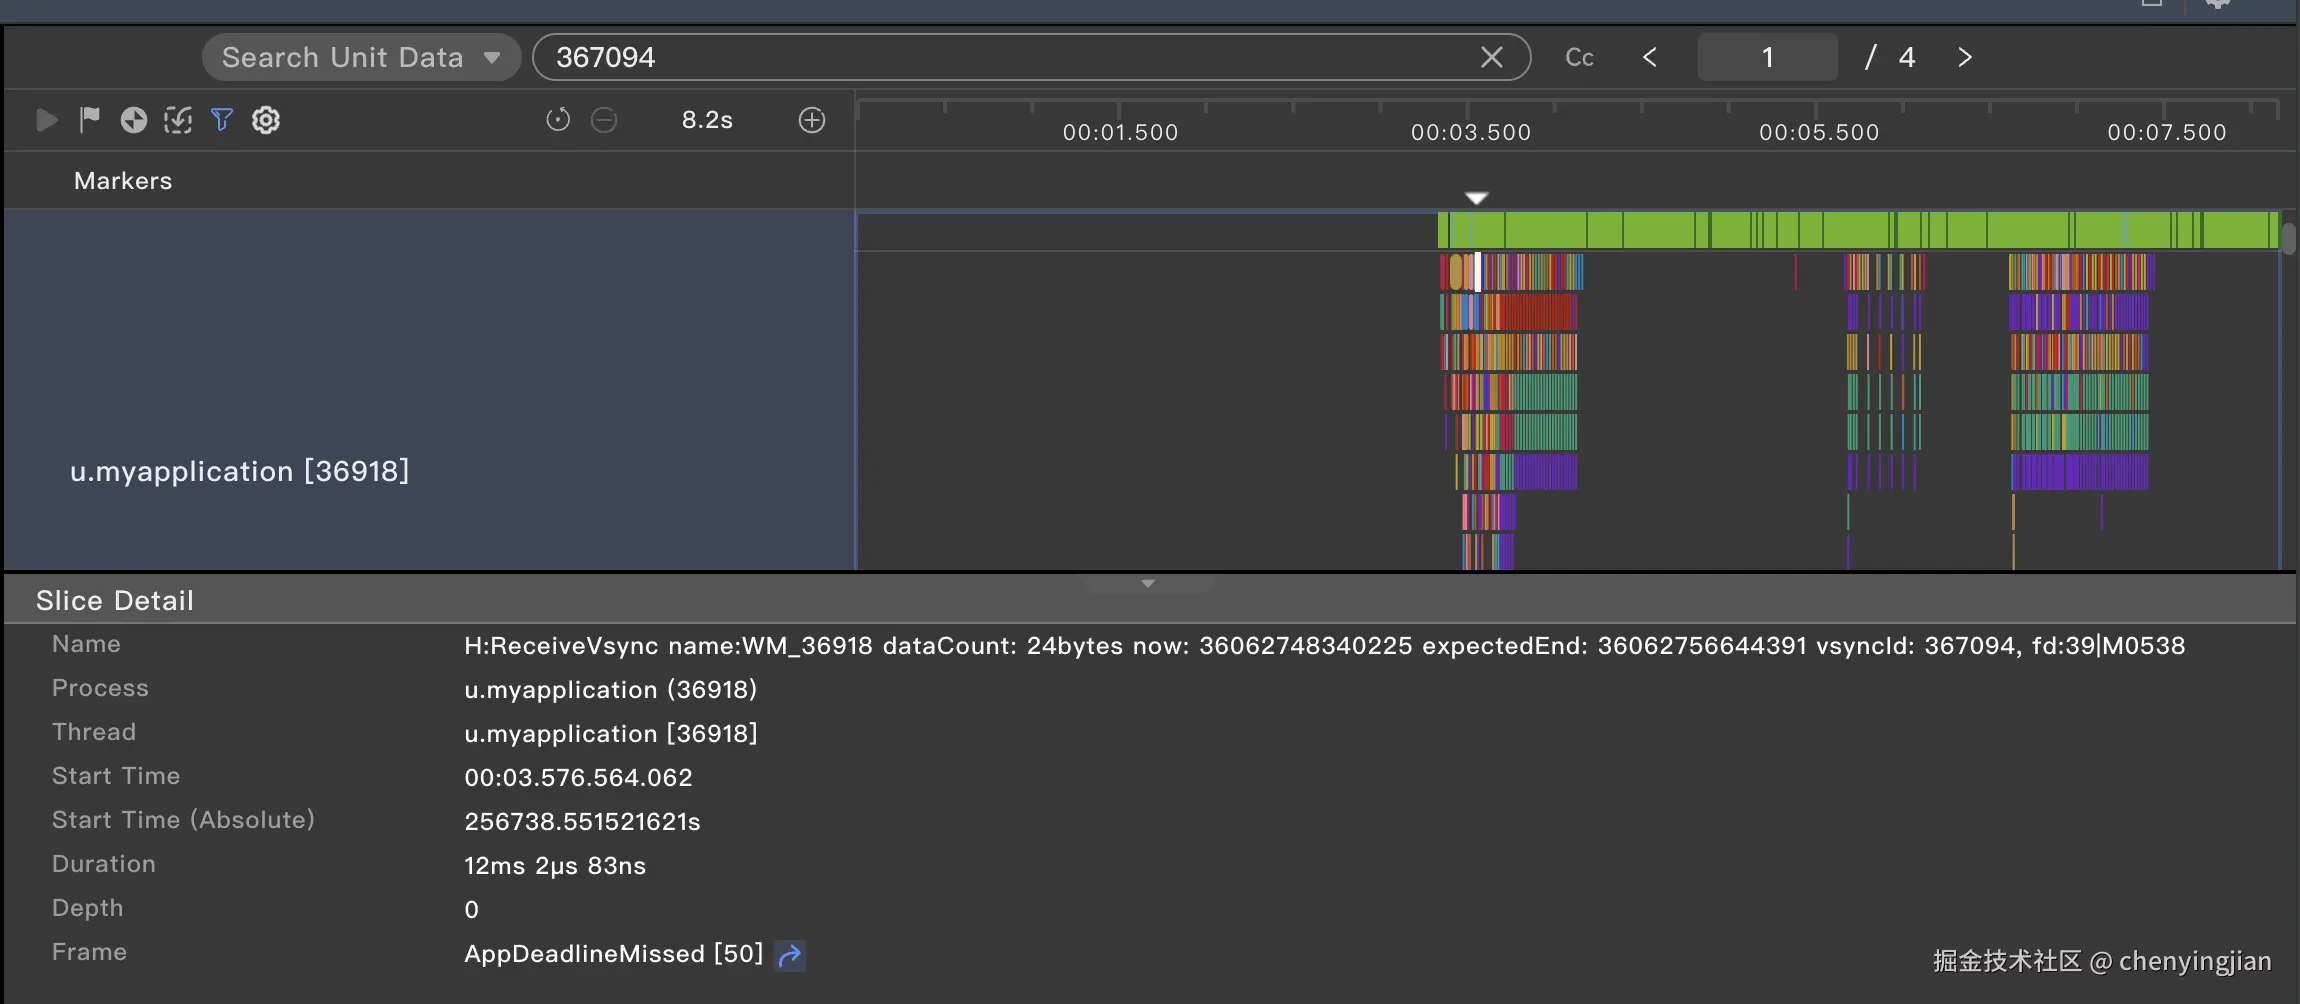
Task: Click the total results count 4
Action: [x=1907, y=57]
